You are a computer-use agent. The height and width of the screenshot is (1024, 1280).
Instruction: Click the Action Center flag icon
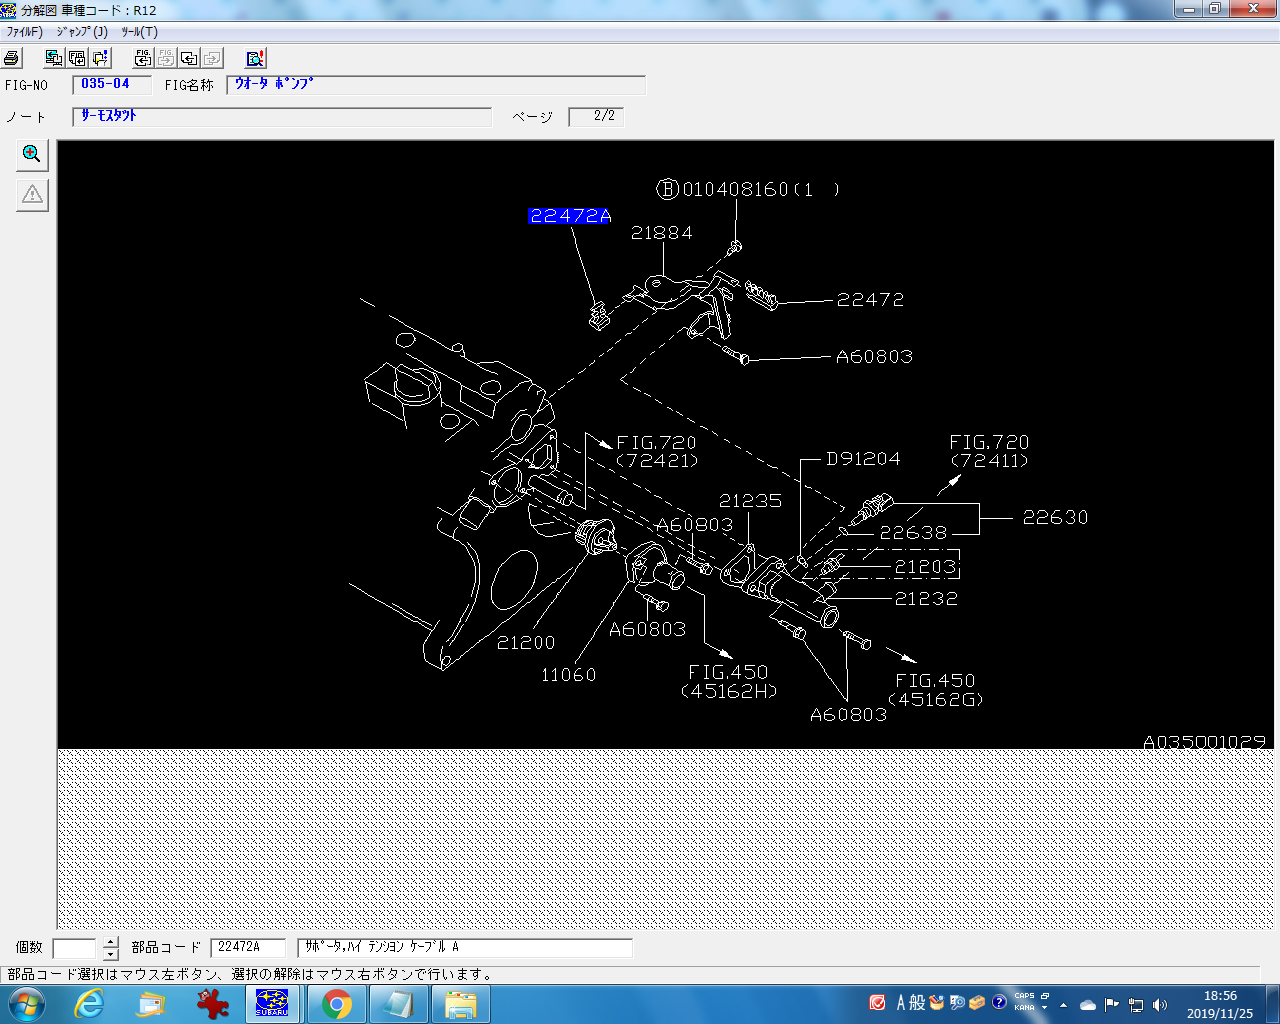(1112, 1004)
